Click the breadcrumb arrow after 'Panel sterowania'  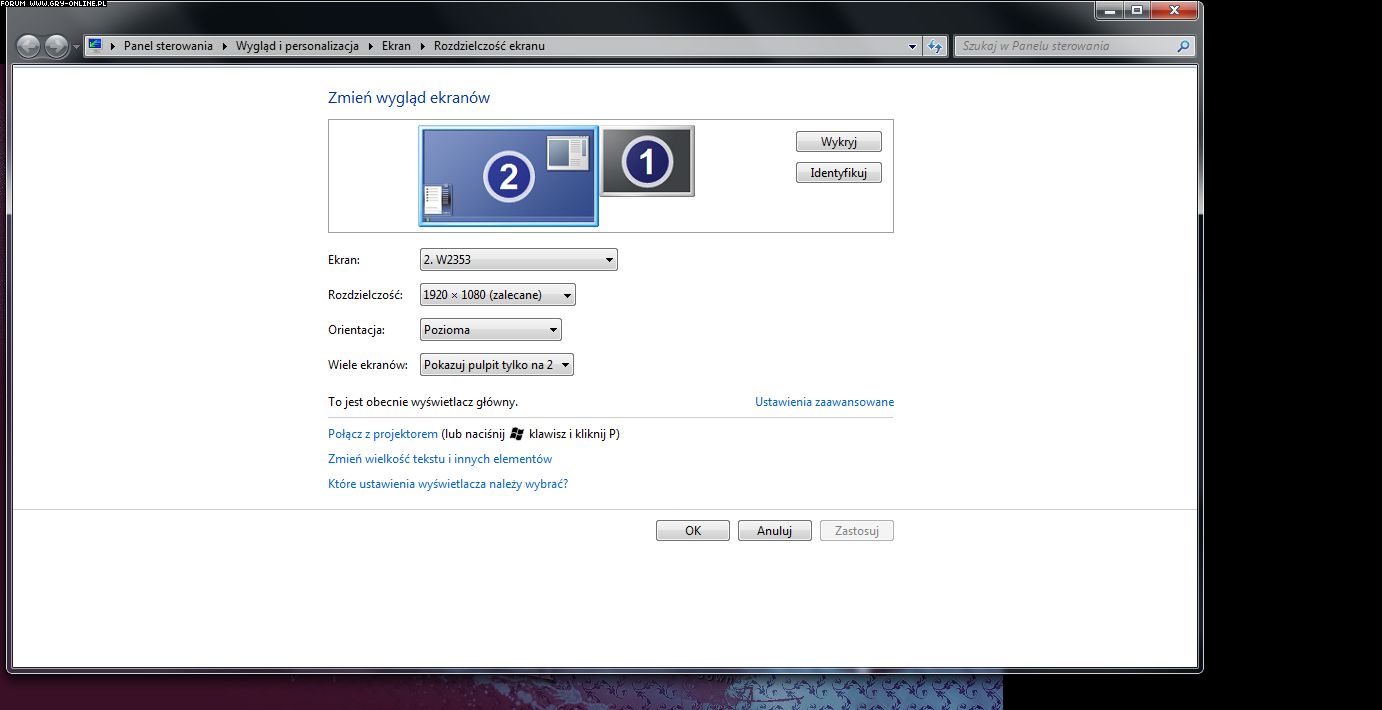point(225,46)
